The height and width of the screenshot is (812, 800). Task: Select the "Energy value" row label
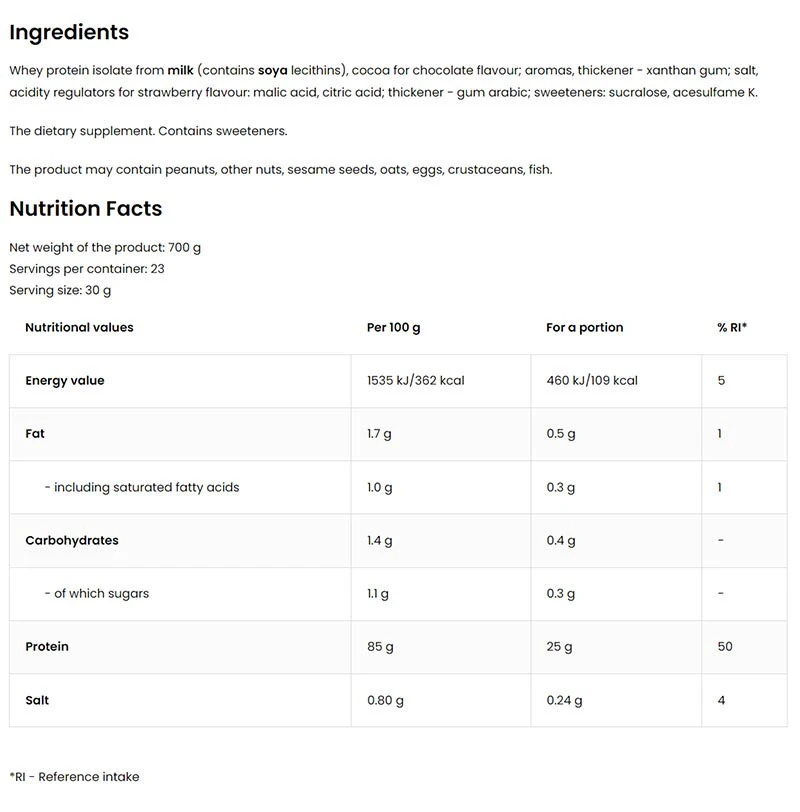[x=65, y=381]
